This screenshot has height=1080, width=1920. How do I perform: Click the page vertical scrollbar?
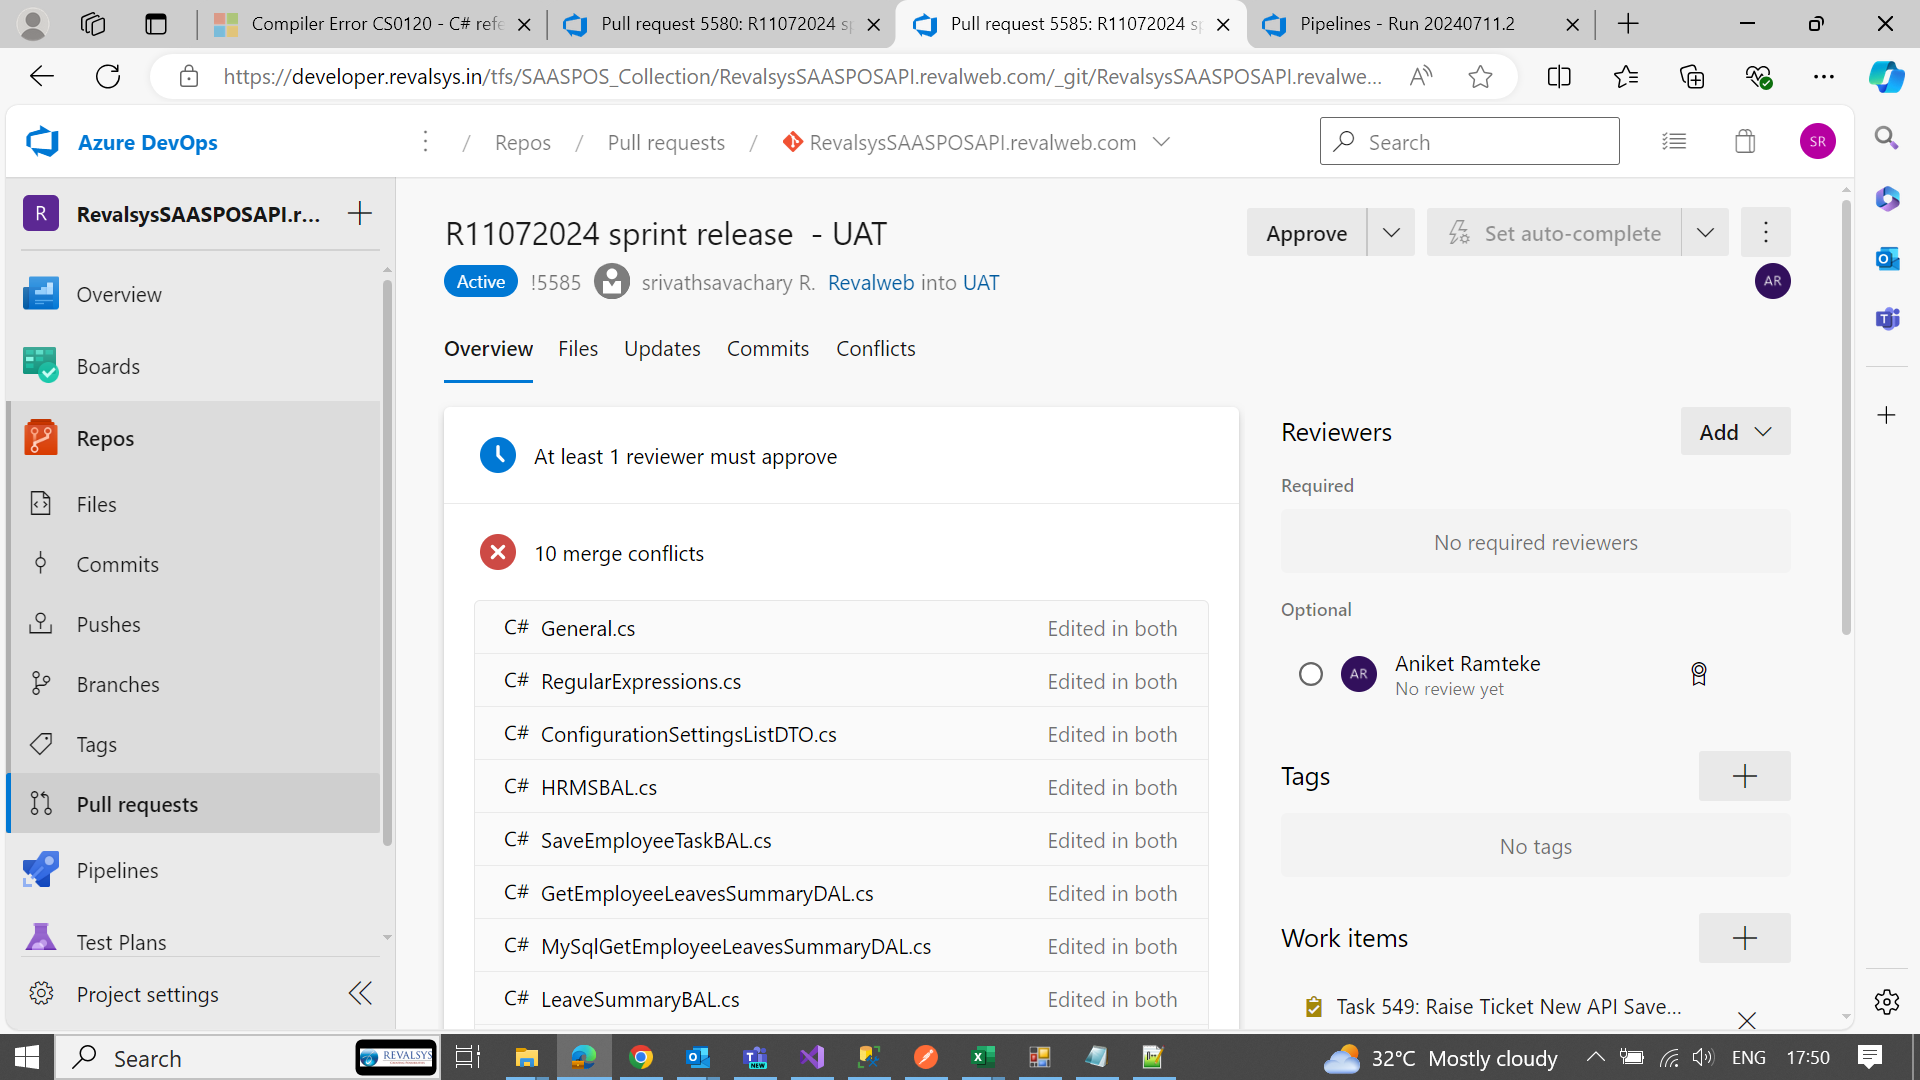(1846, 415)
